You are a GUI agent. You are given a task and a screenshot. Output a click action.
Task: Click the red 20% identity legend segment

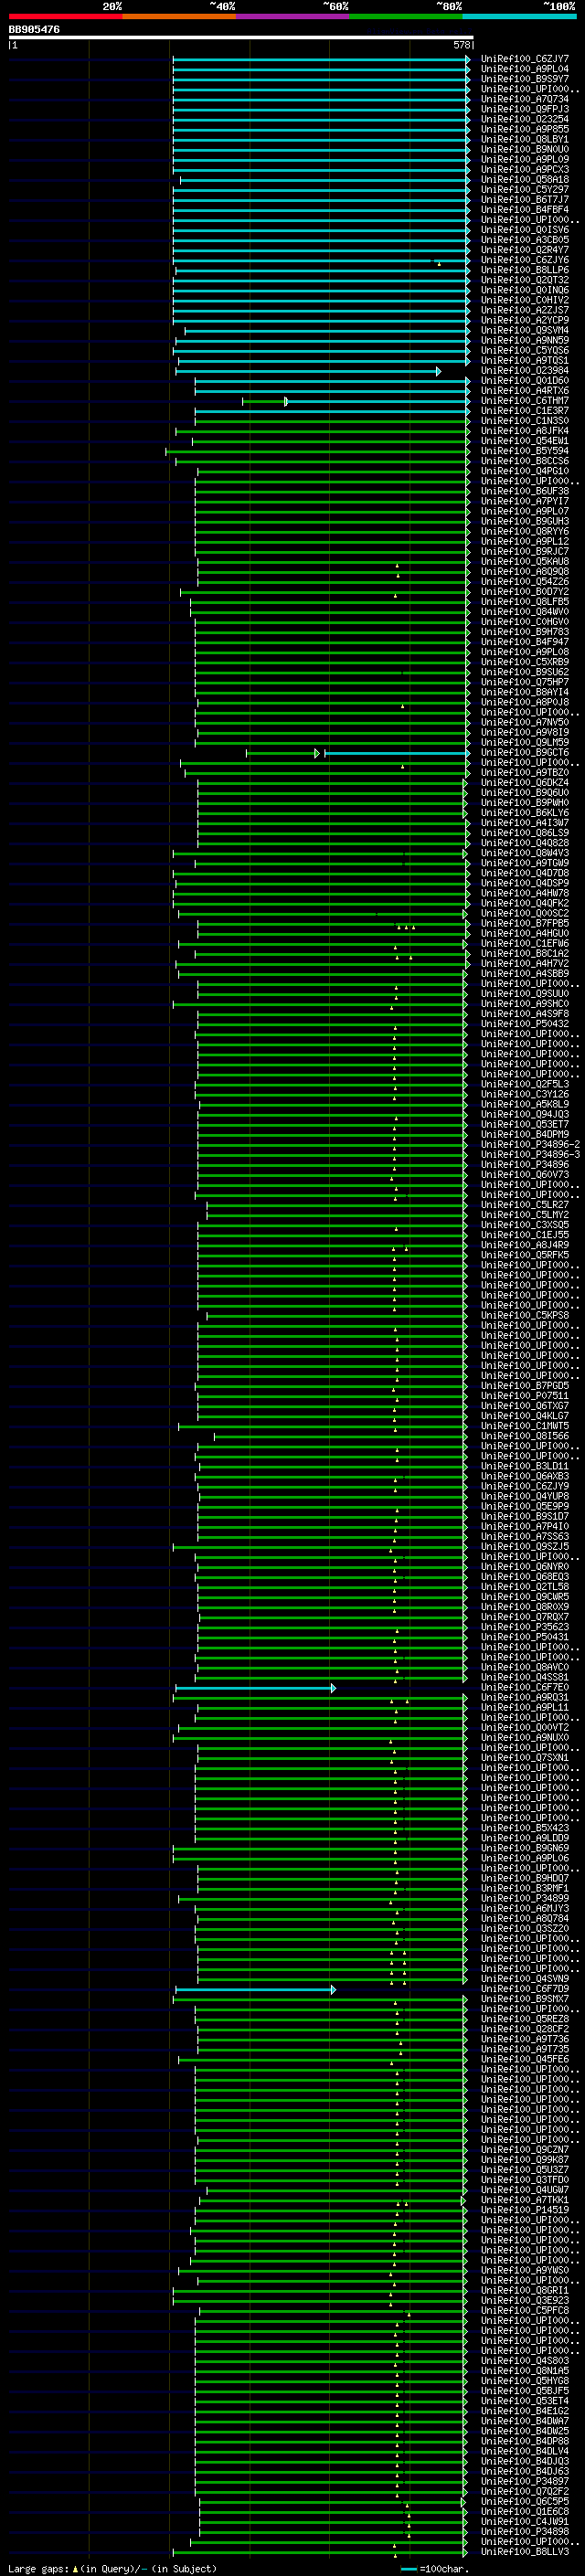(x=65, y=16)
